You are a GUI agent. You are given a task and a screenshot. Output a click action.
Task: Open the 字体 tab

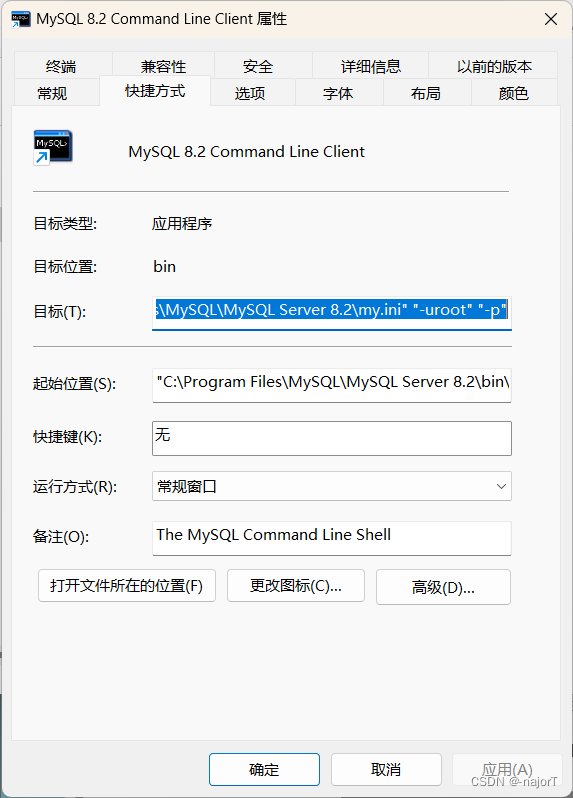[339, 93]
